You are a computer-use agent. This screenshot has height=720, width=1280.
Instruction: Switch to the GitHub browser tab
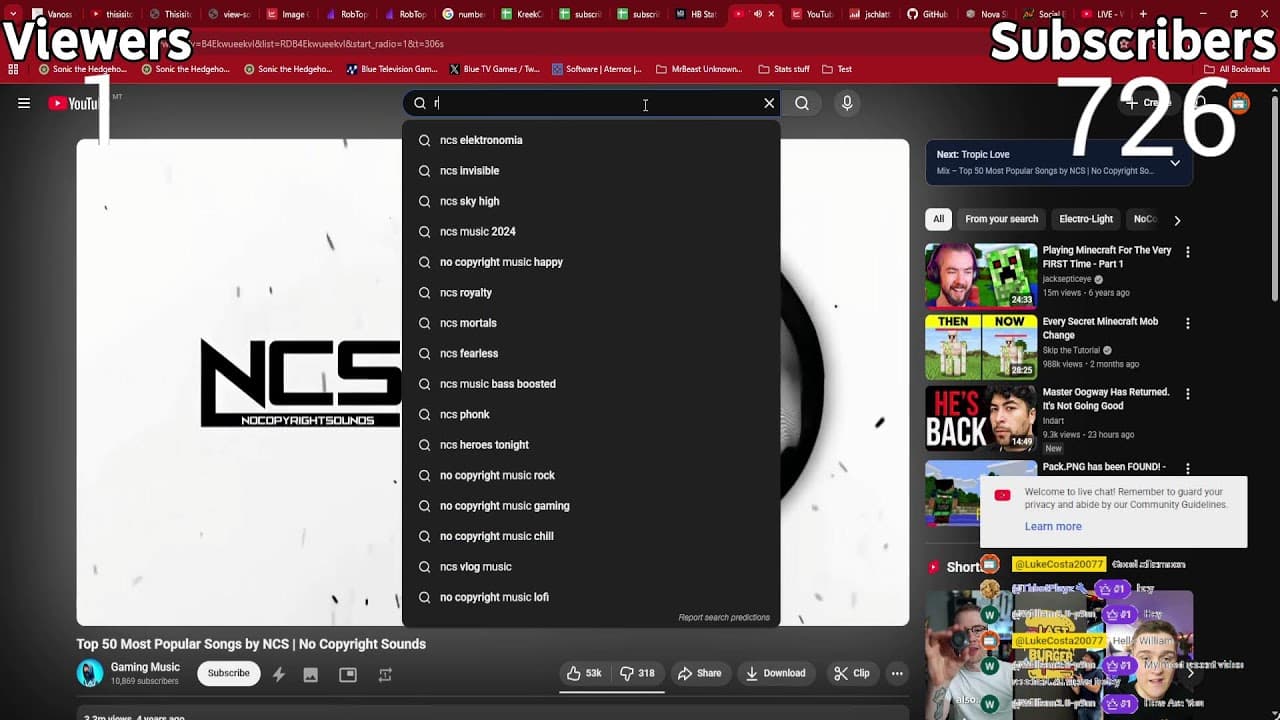(x=928, y=14)
